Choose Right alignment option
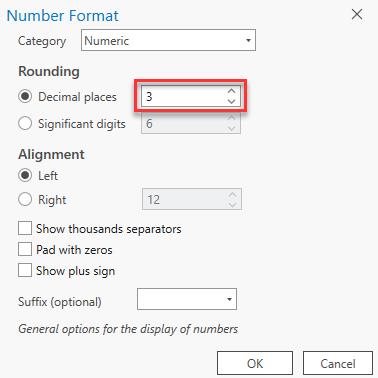 pos(25,199)
